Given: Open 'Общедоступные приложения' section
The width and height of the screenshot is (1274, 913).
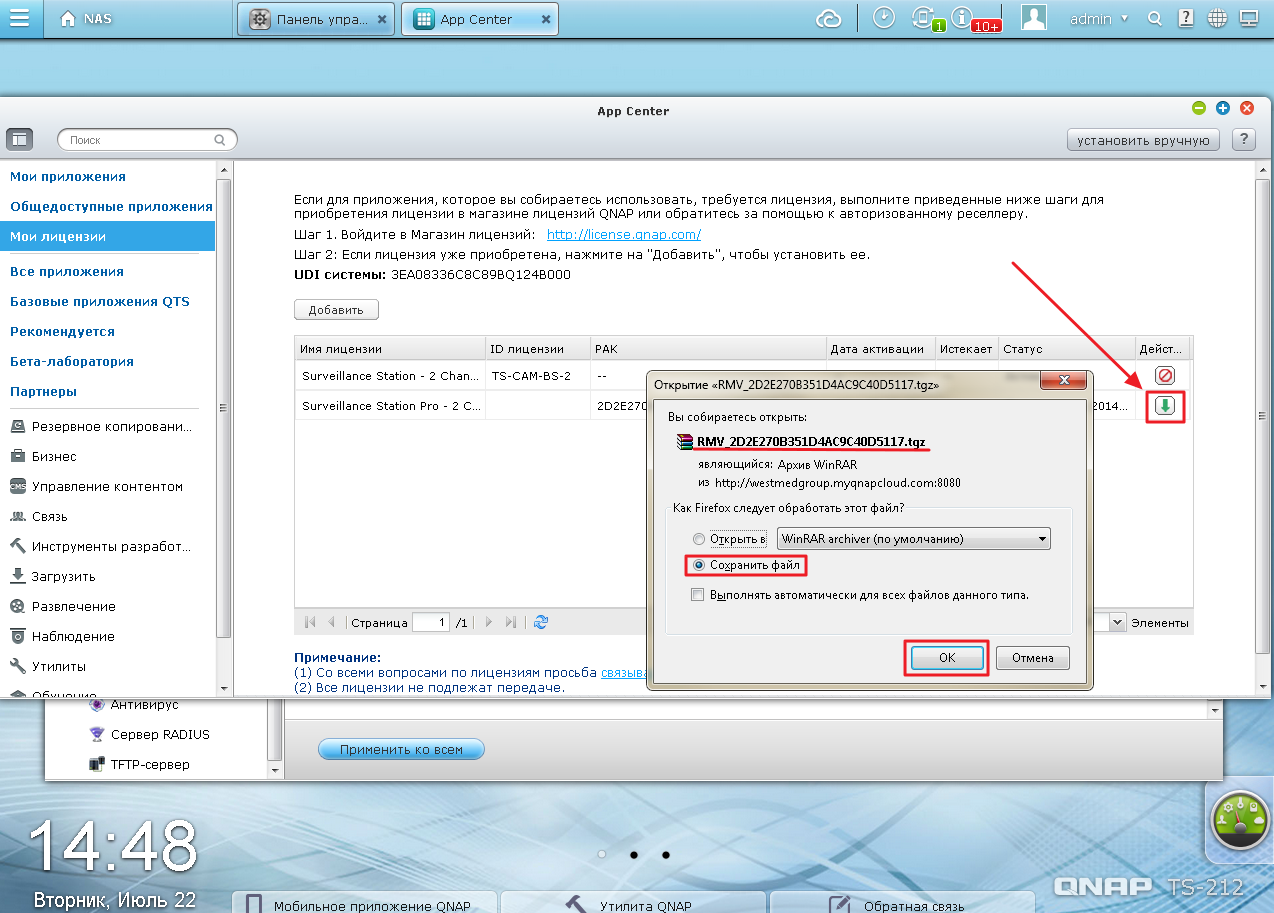Looking at the screenshot, I should tap(111, 206).
